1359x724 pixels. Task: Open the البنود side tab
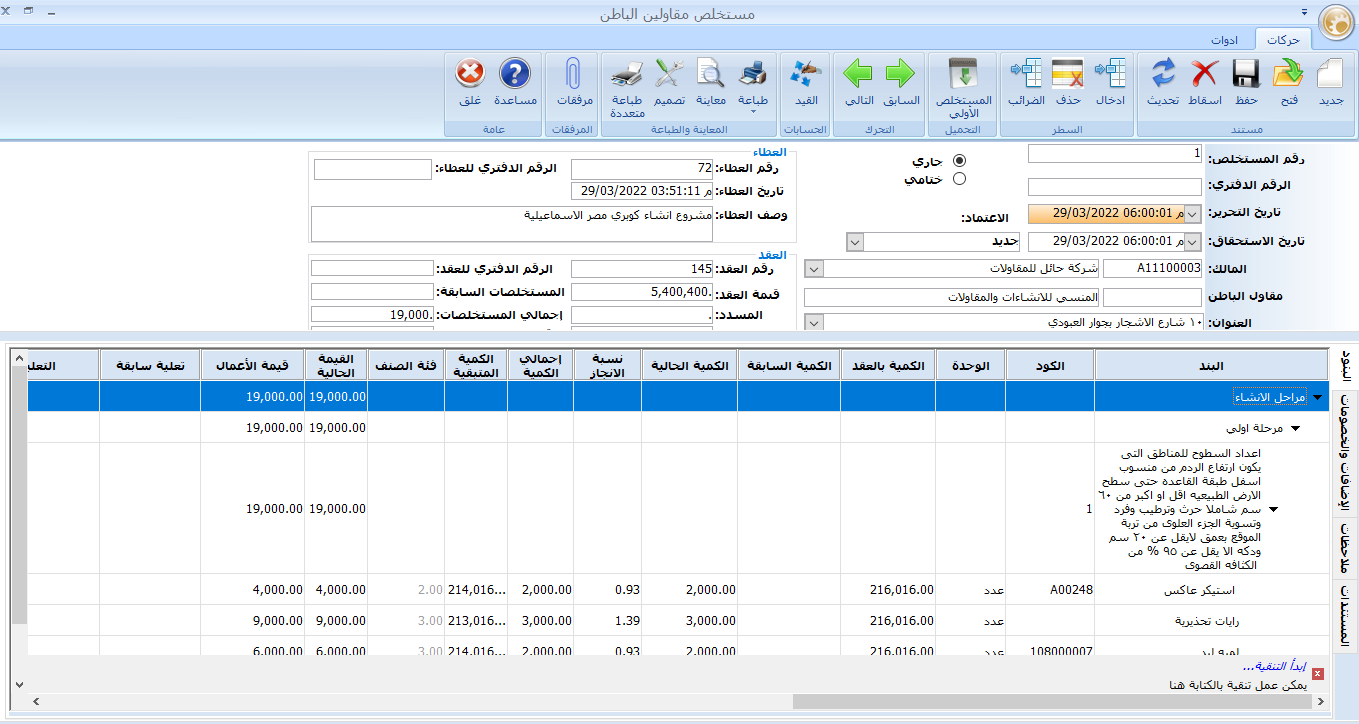[x=1345, y=368]
